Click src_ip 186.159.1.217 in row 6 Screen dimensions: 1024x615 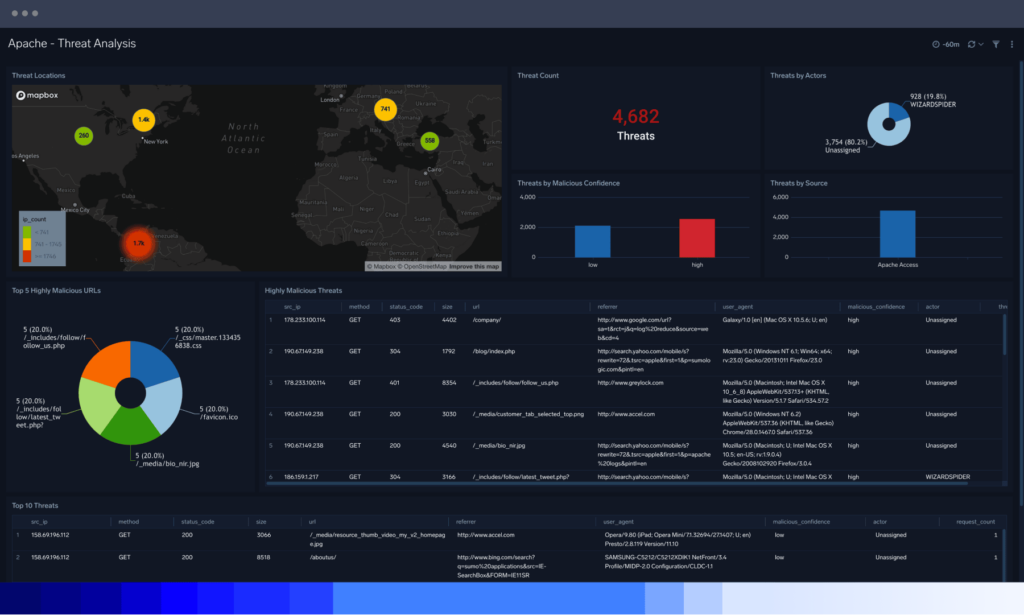301,477
